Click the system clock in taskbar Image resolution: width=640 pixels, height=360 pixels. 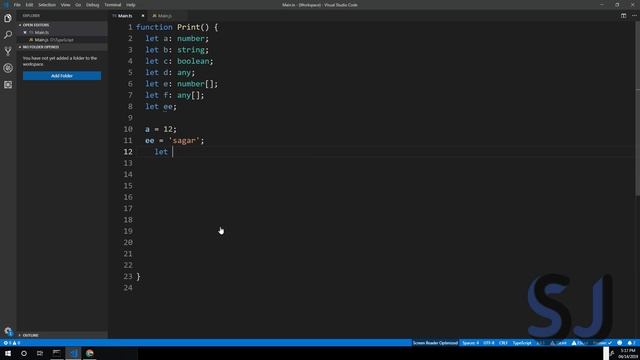coord(628,353)
